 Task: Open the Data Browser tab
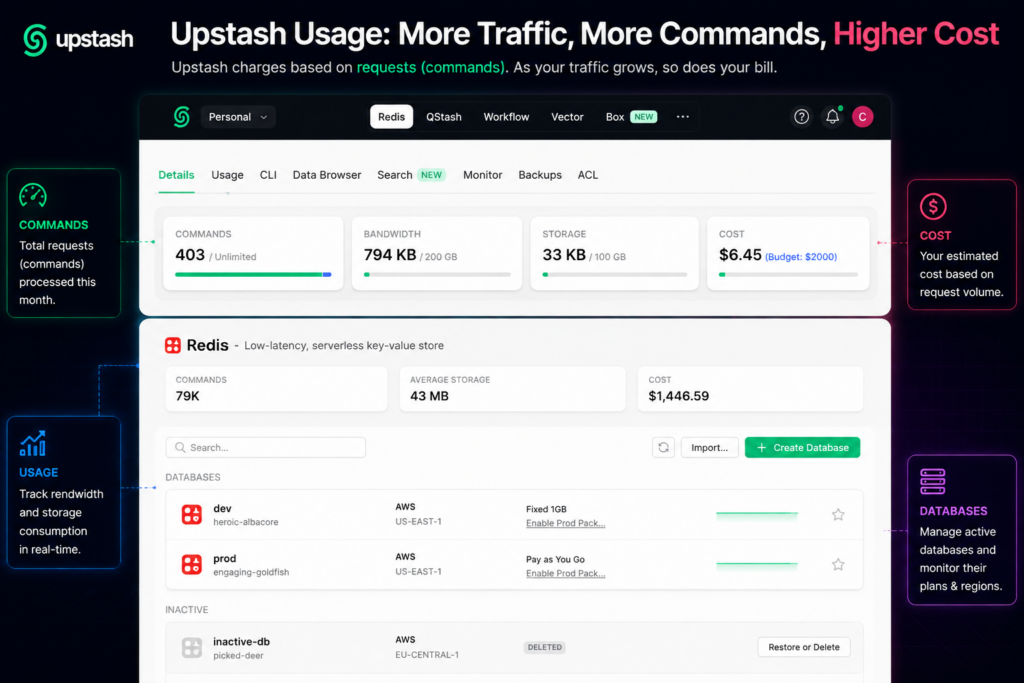coord(327,175)
